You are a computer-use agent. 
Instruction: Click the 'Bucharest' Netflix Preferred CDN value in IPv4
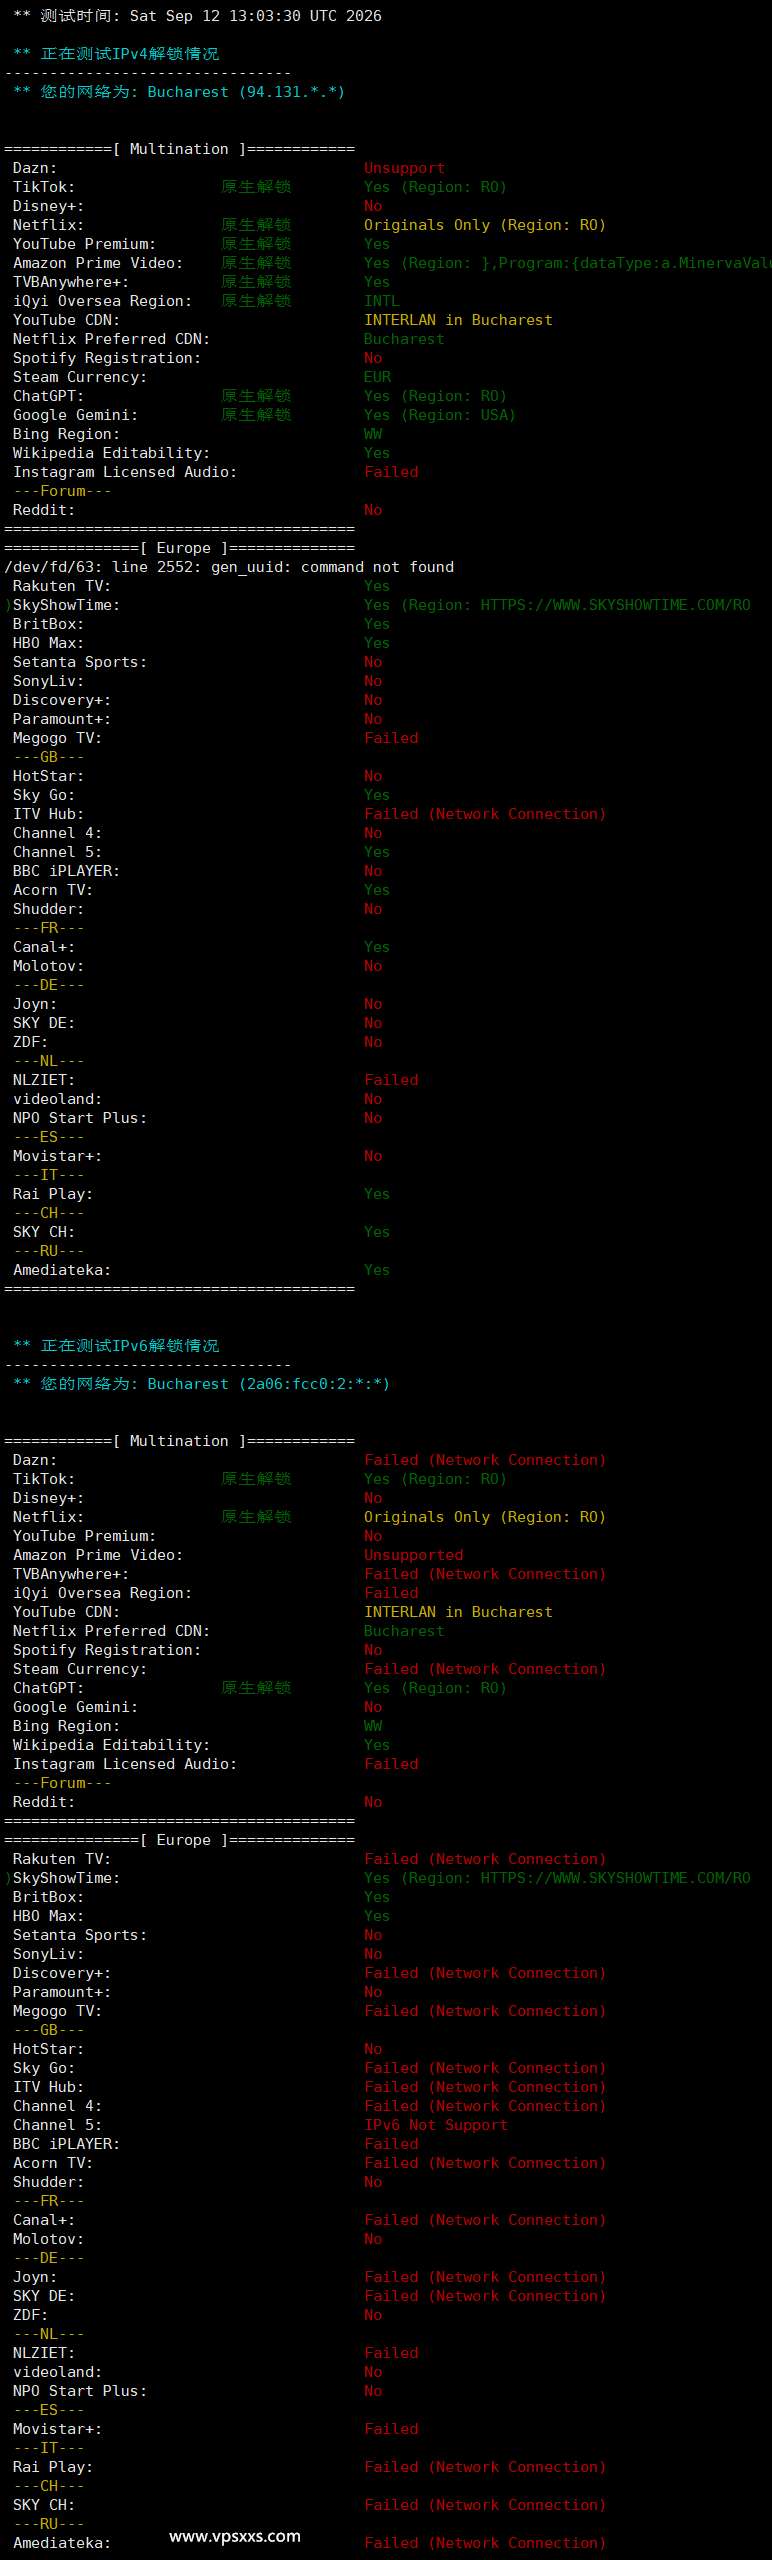(x=404, y=339)
